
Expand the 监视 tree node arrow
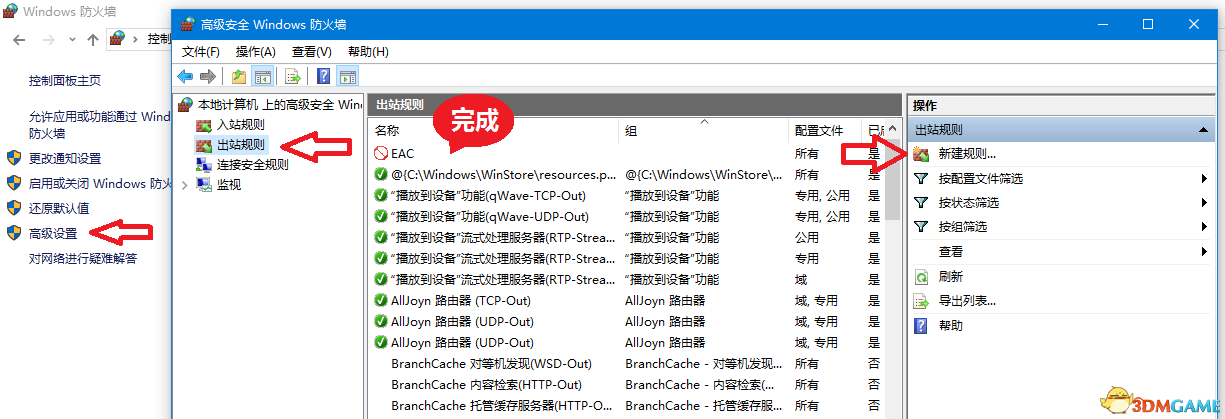pyautogui.click(x=185, y=185)
